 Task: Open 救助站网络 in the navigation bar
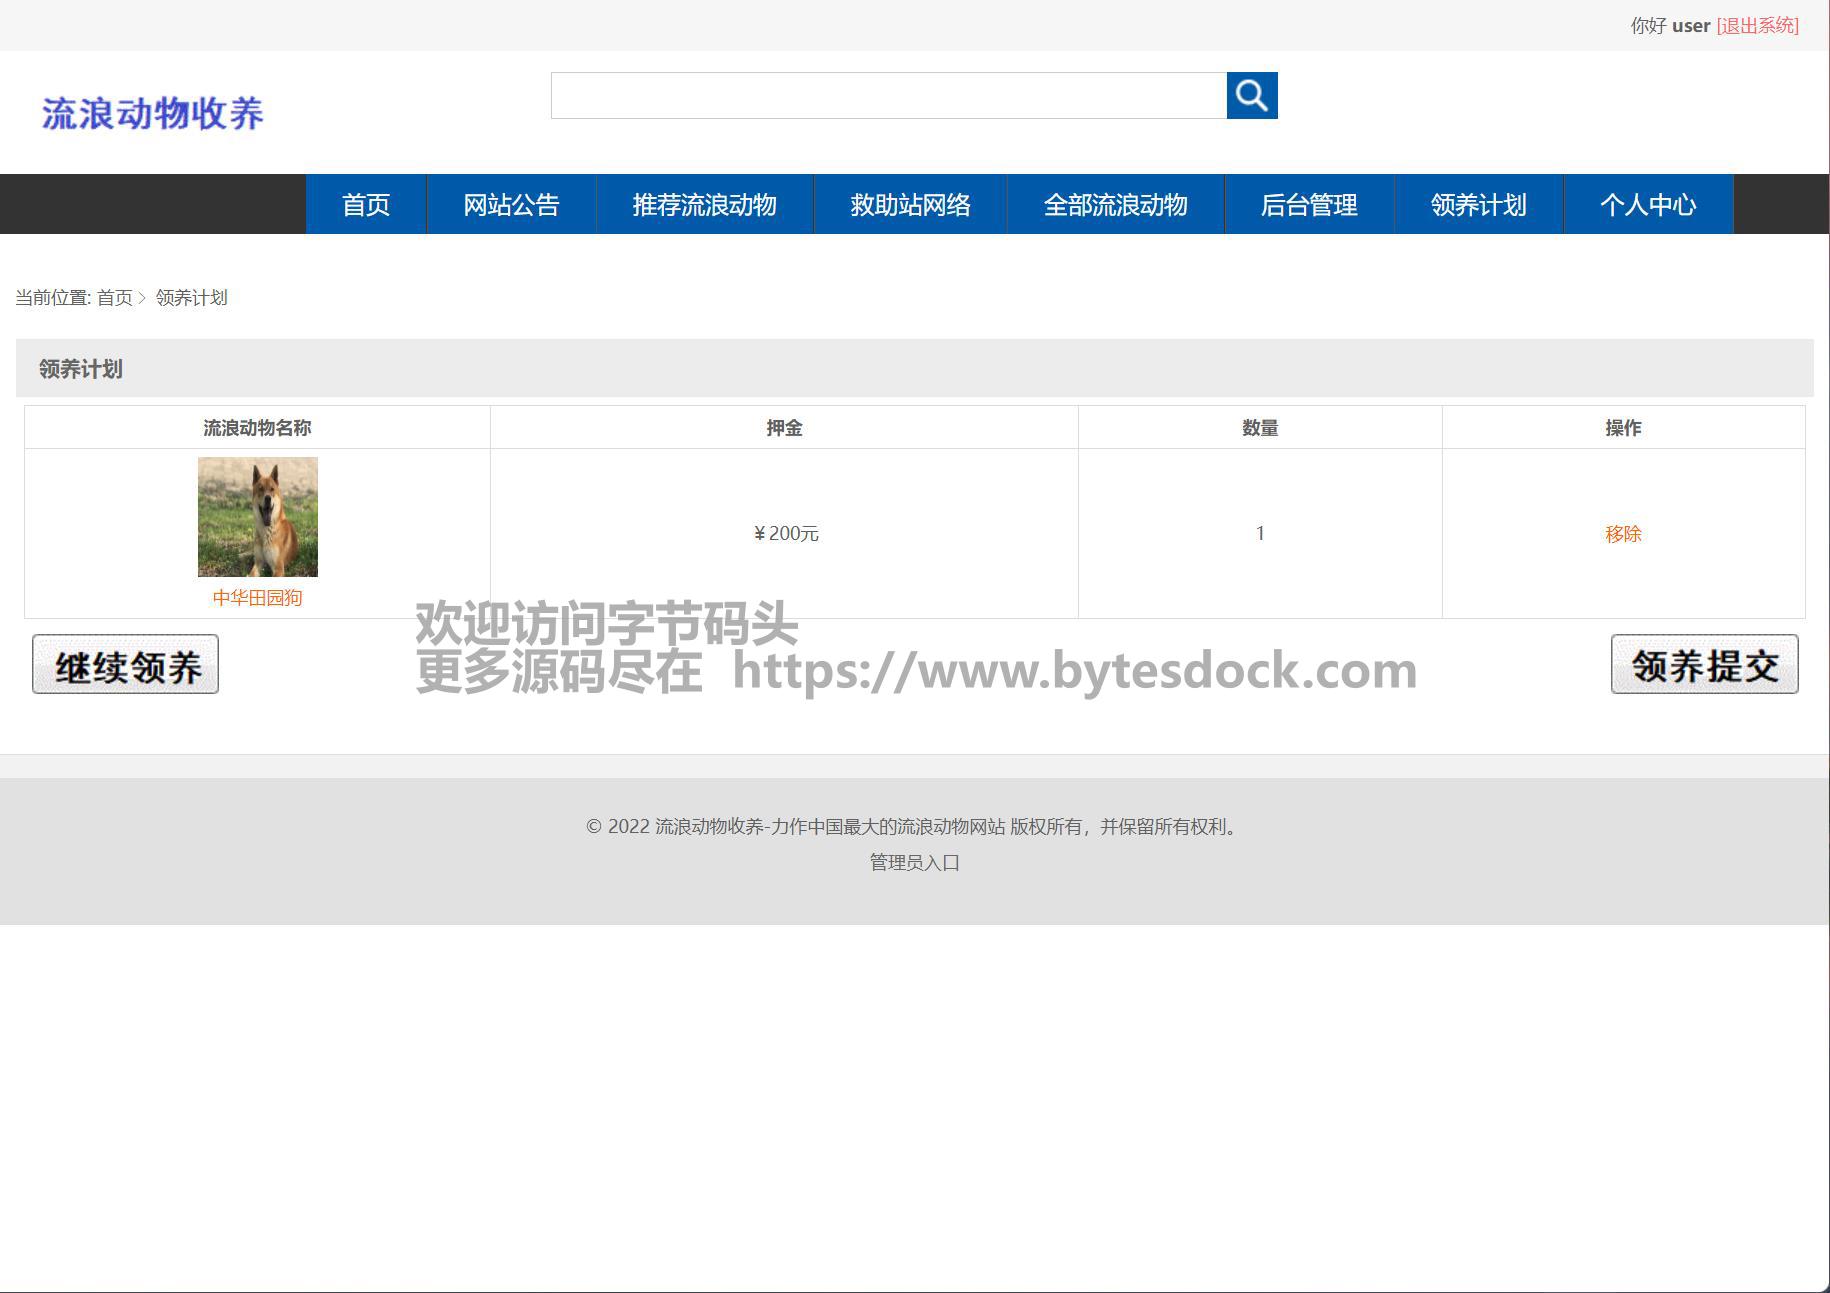point(910,205)
